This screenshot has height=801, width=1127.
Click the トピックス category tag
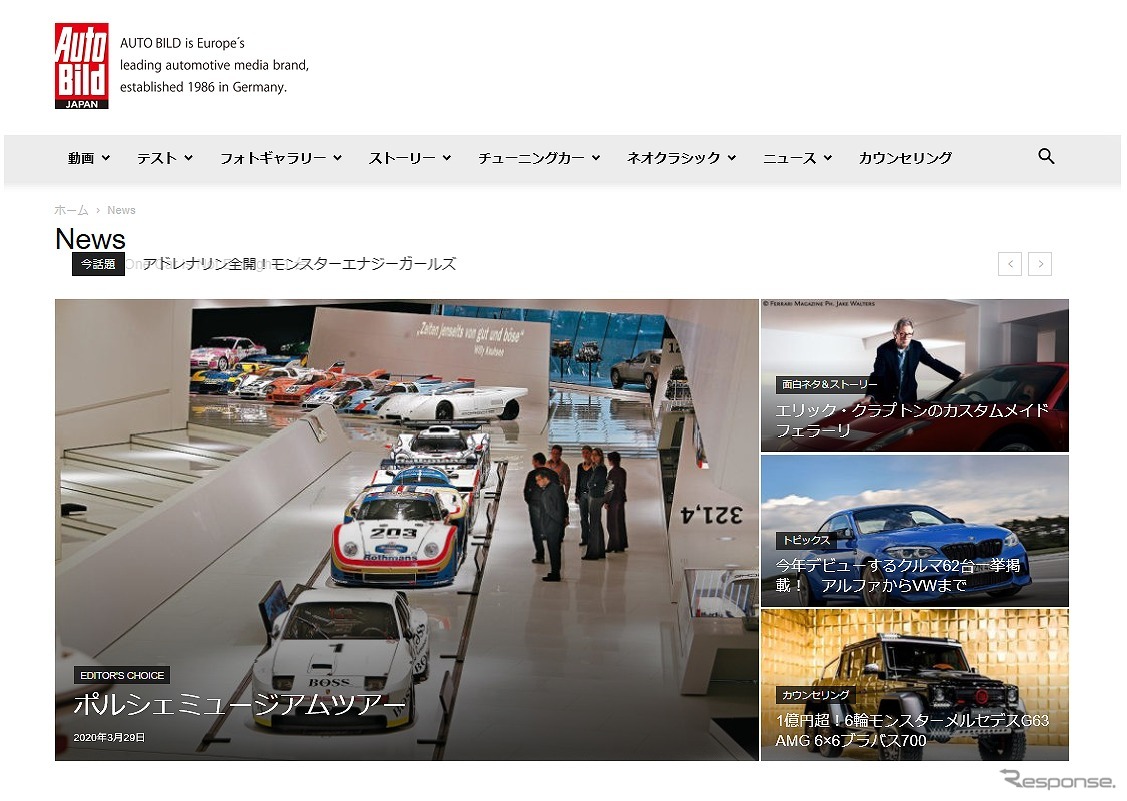point(805,540)
